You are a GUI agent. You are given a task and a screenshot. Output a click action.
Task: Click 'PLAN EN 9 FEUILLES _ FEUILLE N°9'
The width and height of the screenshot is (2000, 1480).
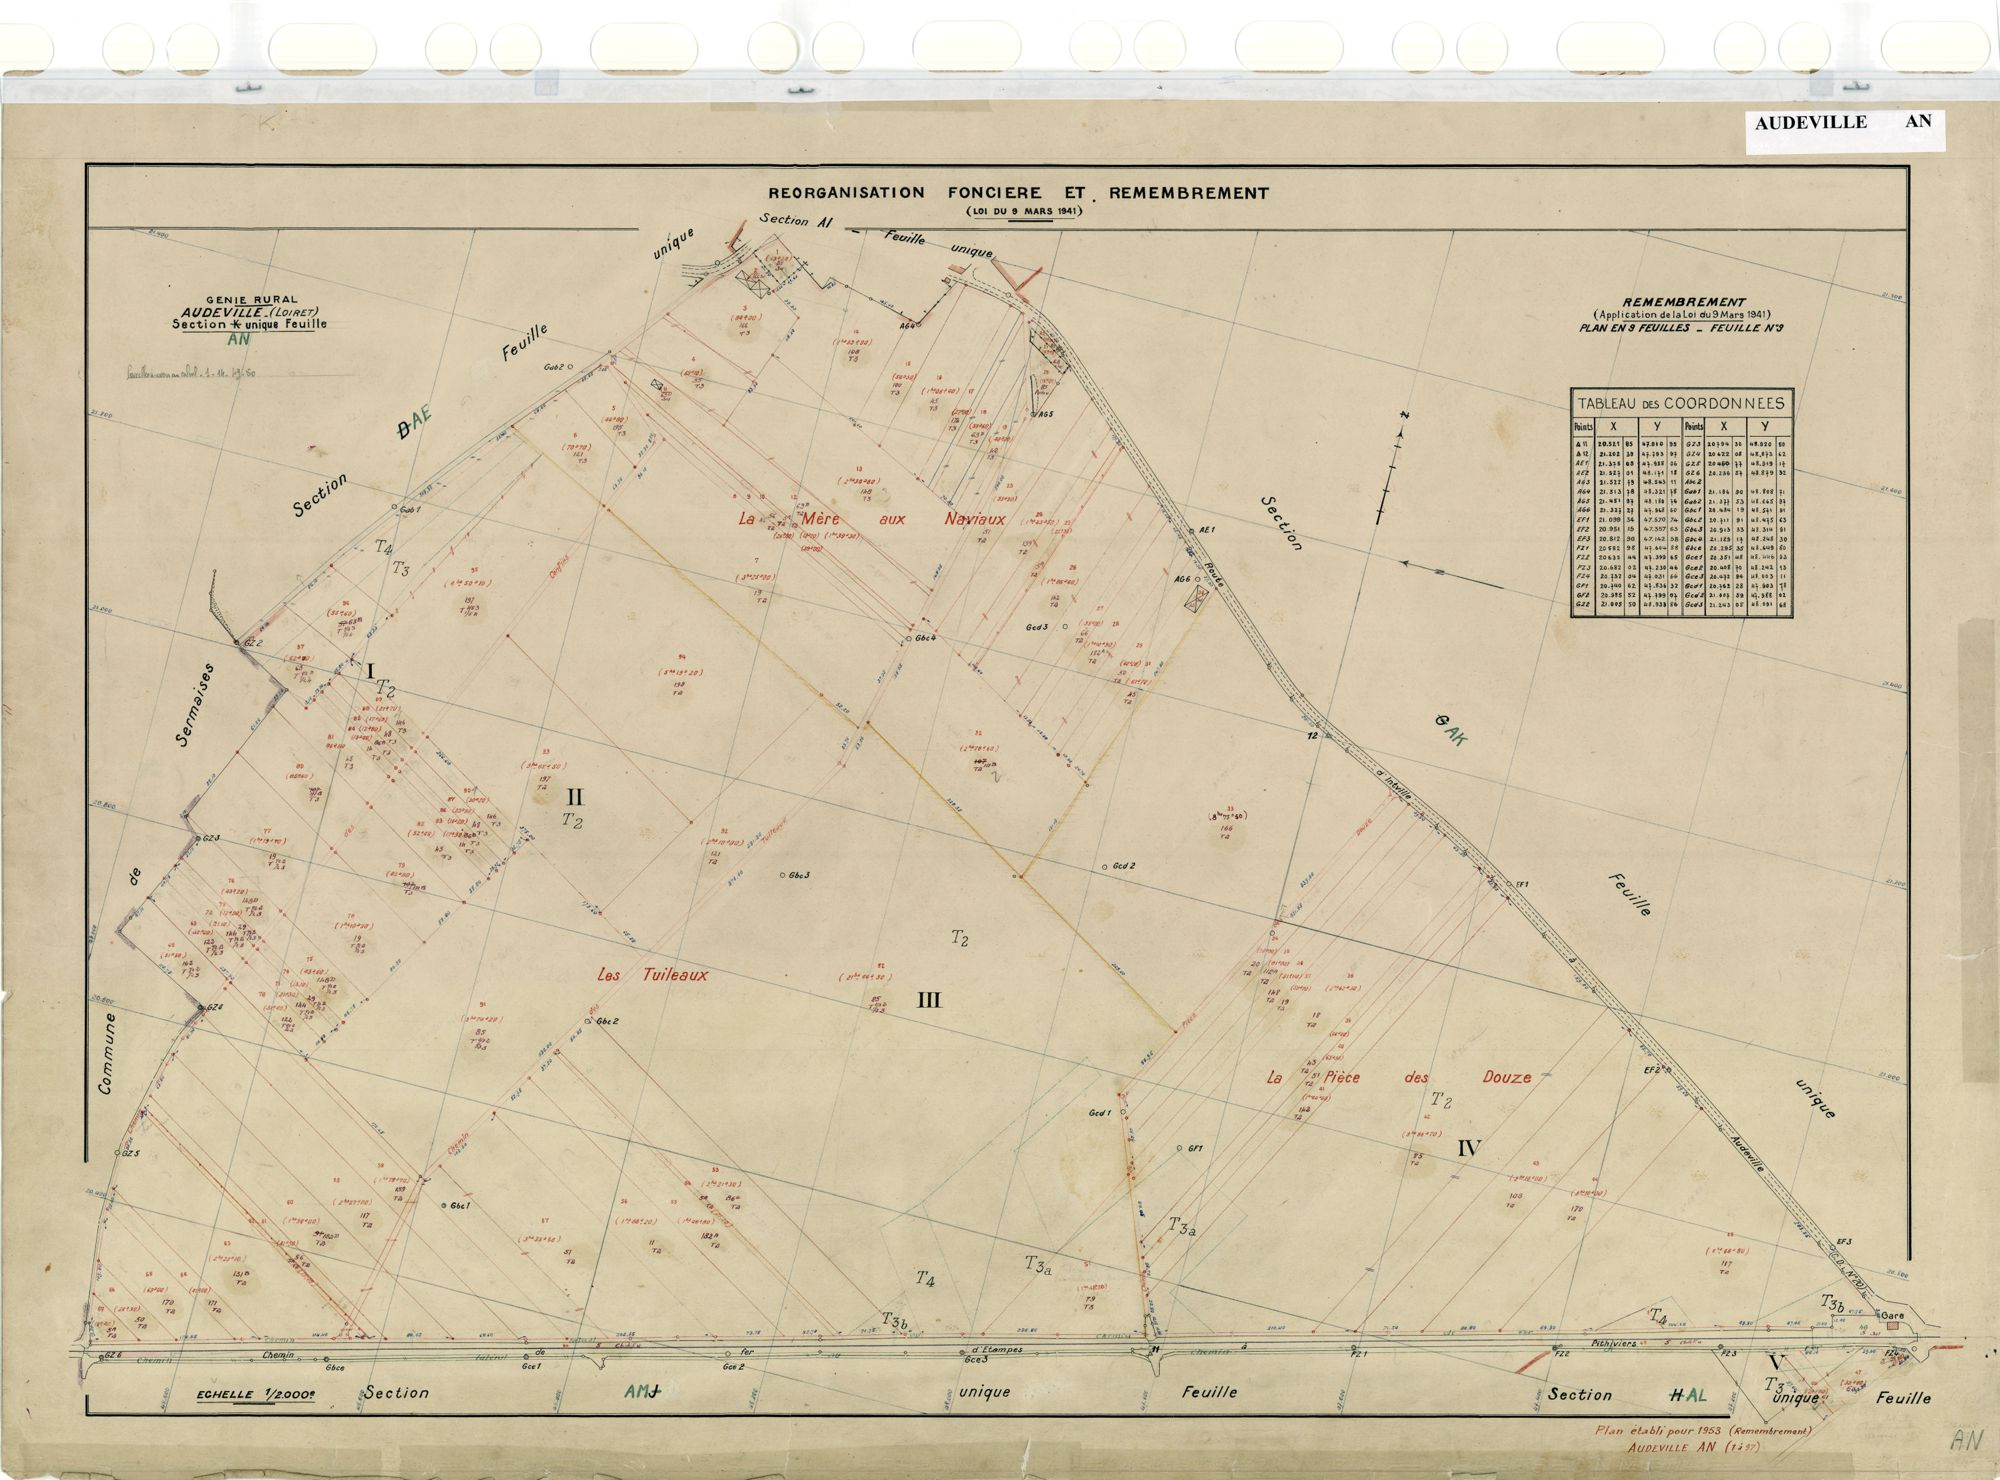1684,327
